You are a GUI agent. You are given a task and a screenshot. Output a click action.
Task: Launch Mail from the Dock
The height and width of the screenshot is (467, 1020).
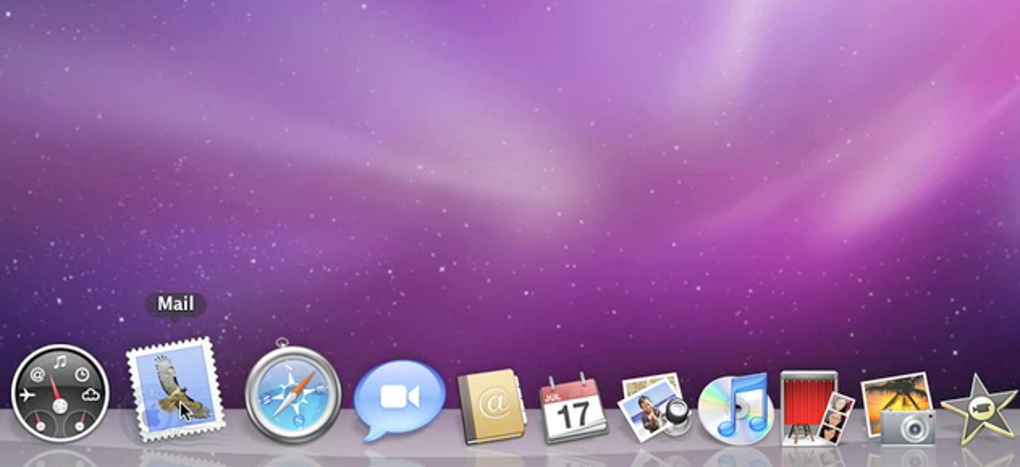(176, 390)
